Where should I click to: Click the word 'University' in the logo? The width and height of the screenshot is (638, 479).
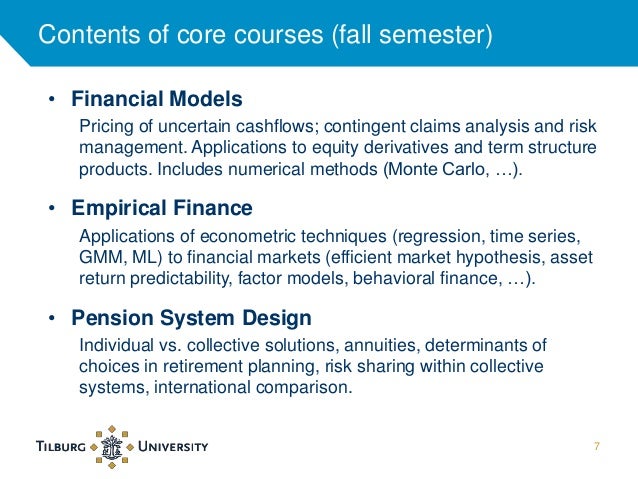click(x=173, y=446)
